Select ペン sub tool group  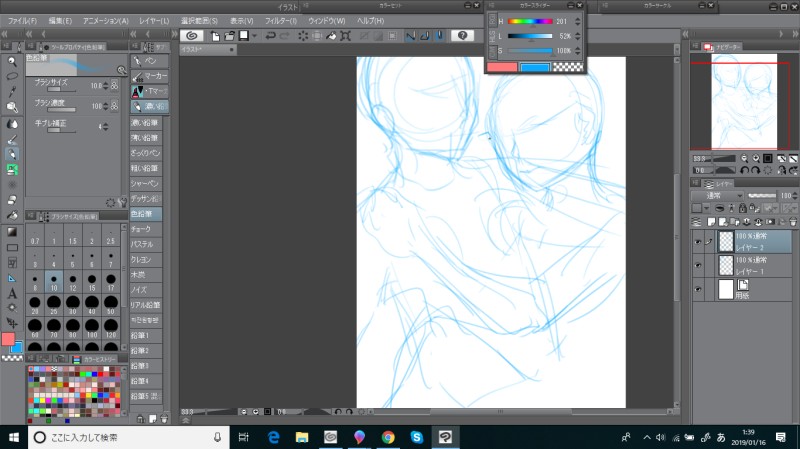click(150, 61)
